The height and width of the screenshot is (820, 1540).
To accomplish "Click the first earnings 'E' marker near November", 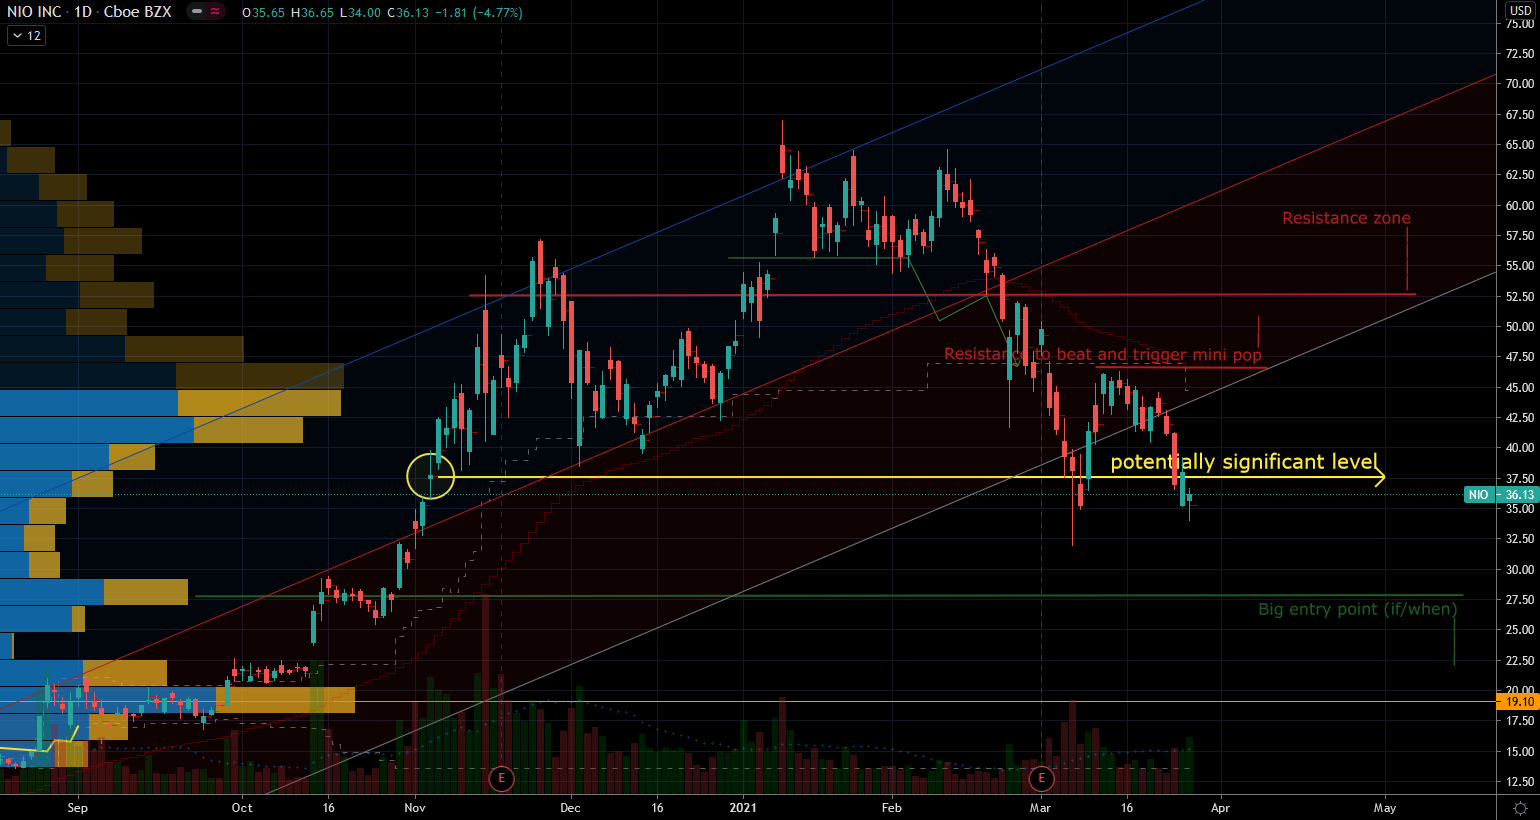I will (x=501, y=778).
